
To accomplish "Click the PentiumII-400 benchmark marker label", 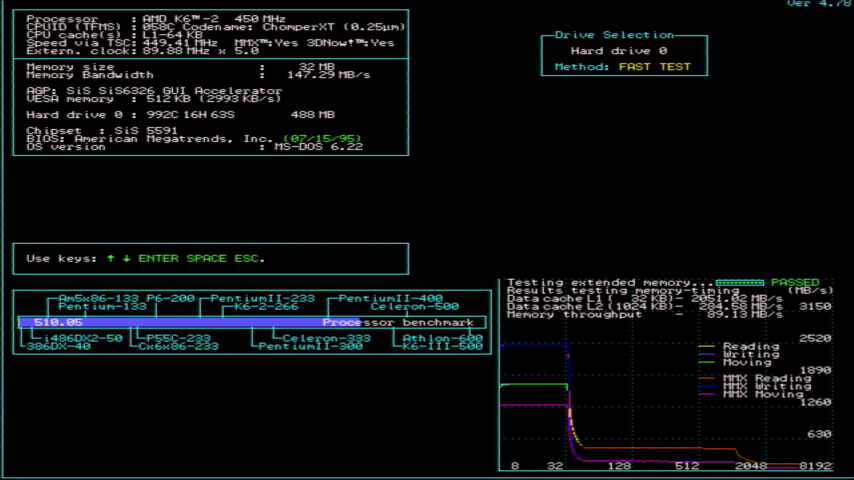I will [390, 298].
